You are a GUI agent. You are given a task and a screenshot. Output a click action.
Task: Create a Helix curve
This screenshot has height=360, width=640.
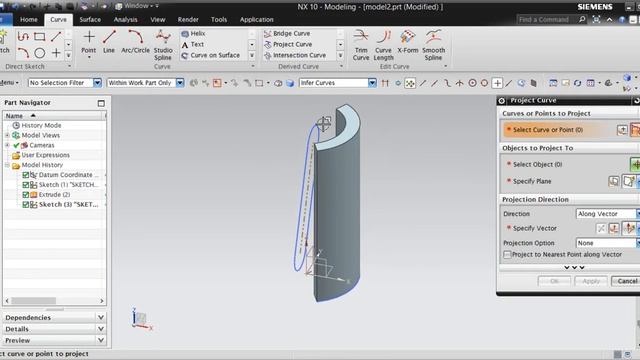tap(193, 33)
